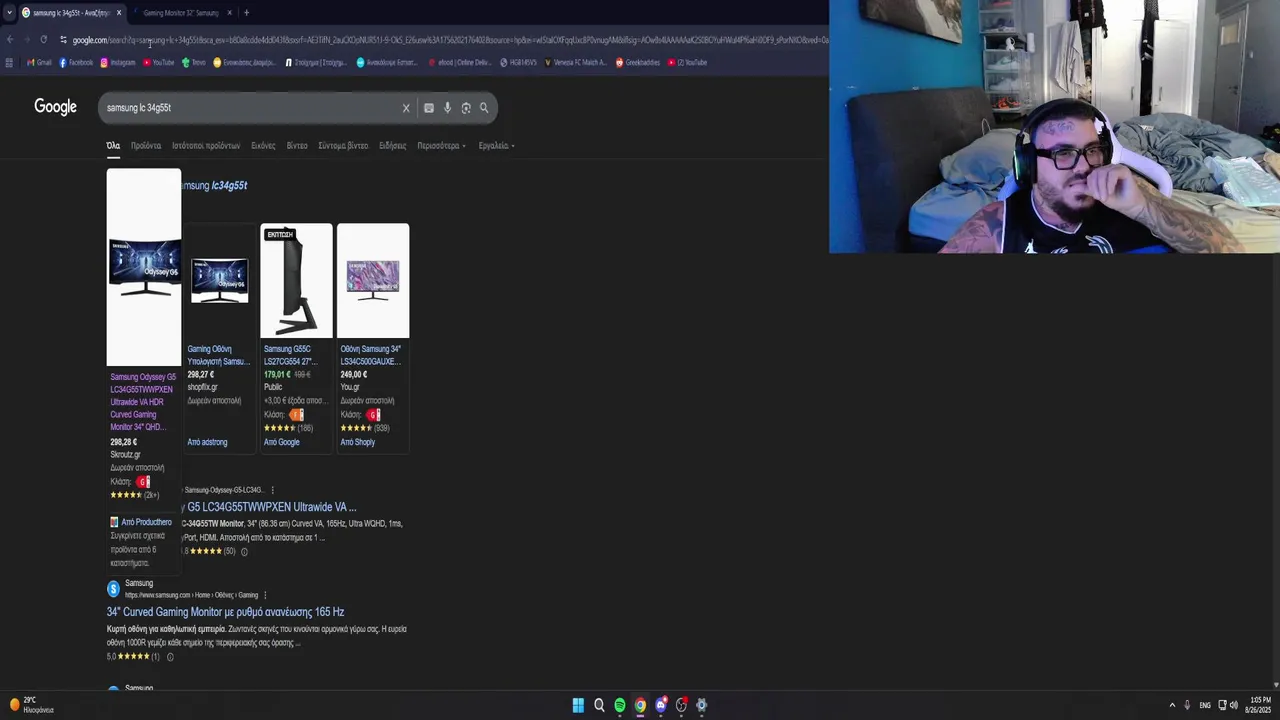Open the Samsung Odyssey G5 monitor thumbnail
The width and height of the screenshot is (1280, 720).
(x=144, y=267)
